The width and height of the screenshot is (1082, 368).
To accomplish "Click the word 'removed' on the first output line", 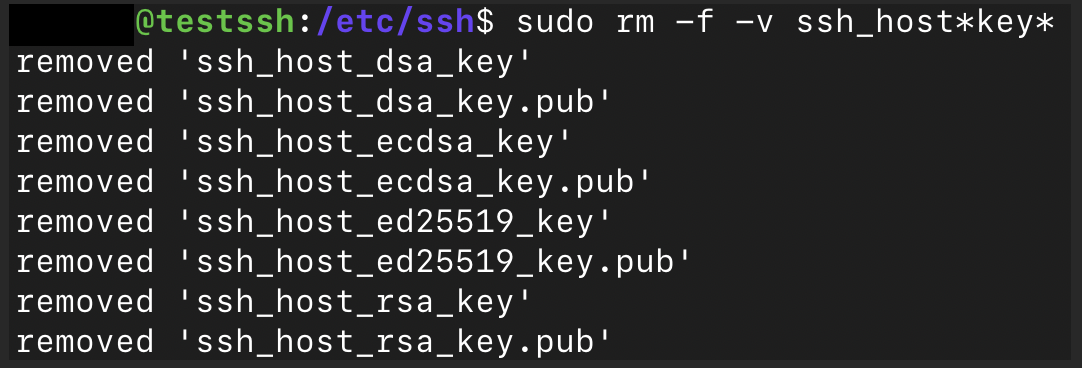I will [x=86, y=64].
